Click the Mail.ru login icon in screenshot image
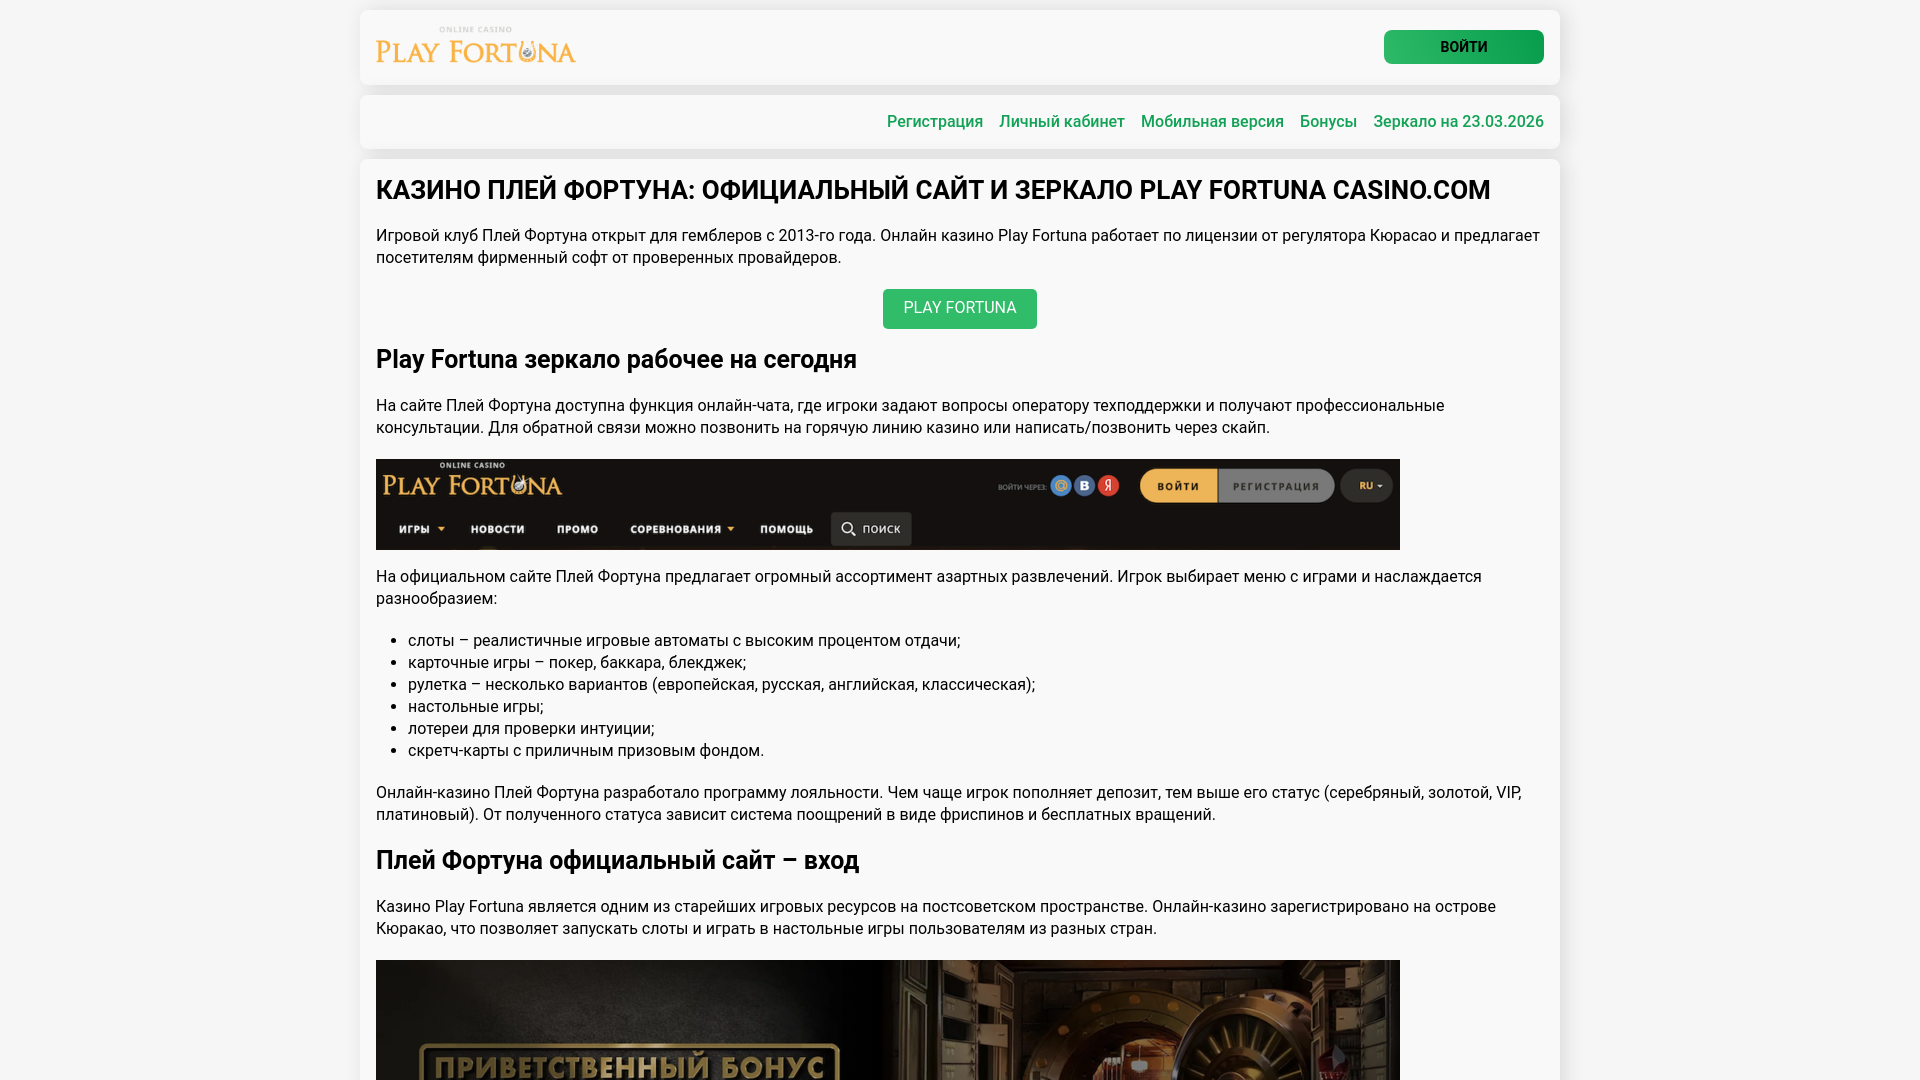The width and height of the screenshot is (1920, 1080). click(x=1061, y=485)
